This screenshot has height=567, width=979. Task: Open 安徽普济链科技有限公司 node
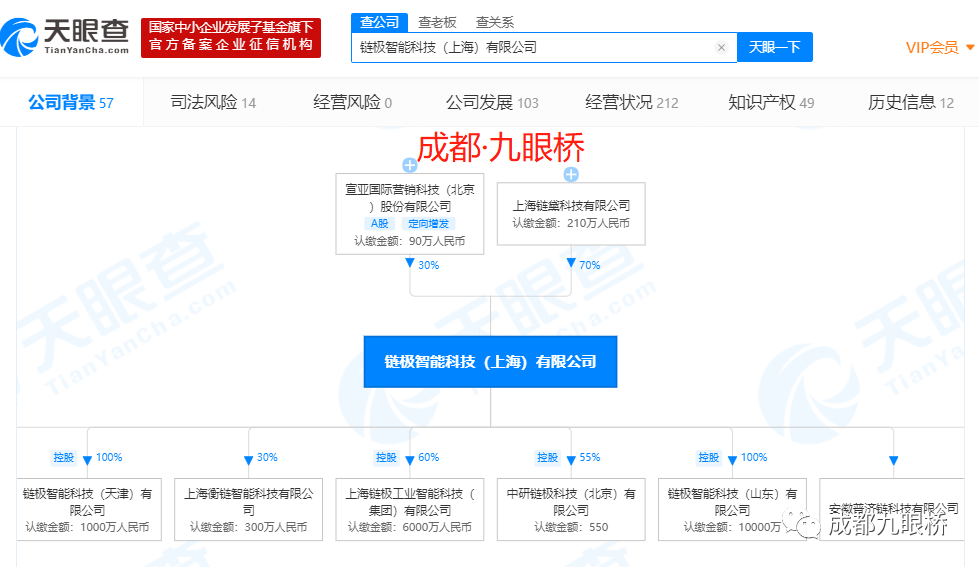[893, 509]
